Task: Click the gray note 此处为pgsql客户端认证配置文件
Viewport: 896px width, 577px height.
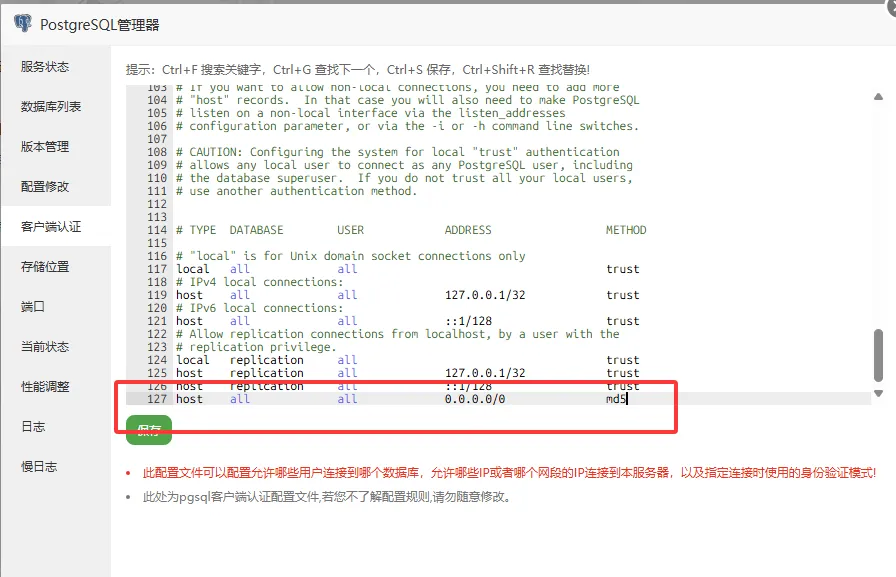Action: pos(326,497)
